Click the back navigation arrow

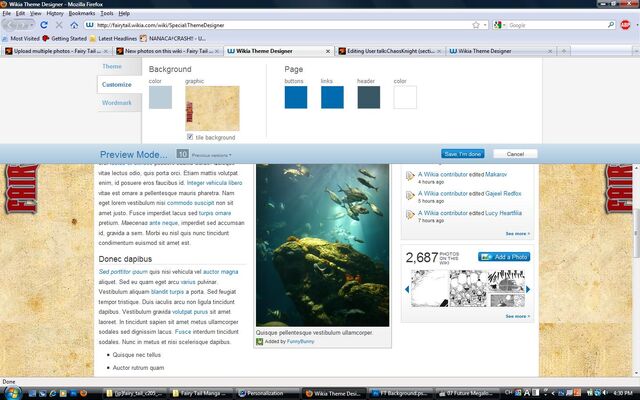(12, 25)
